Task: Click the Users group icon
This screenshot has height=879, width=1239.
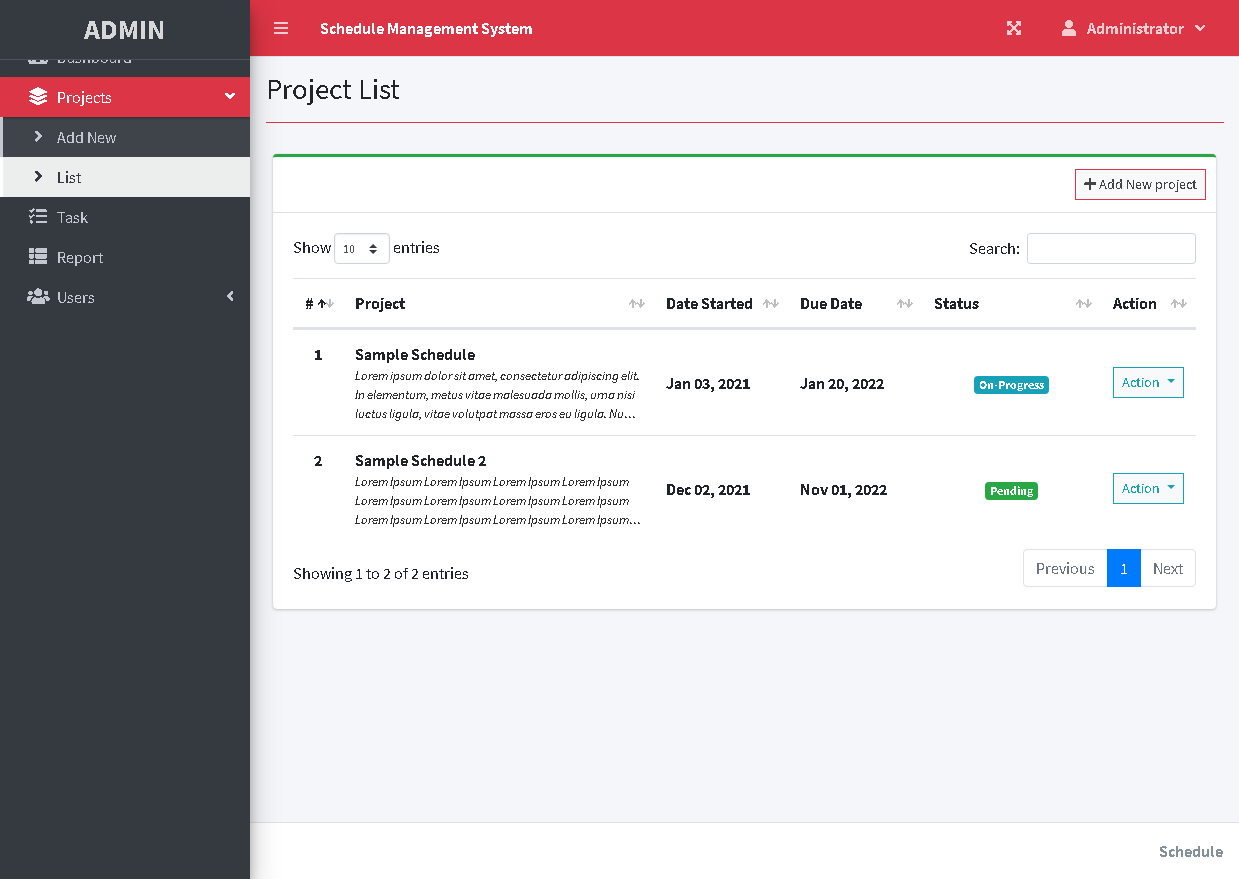Action: (38, 297)
